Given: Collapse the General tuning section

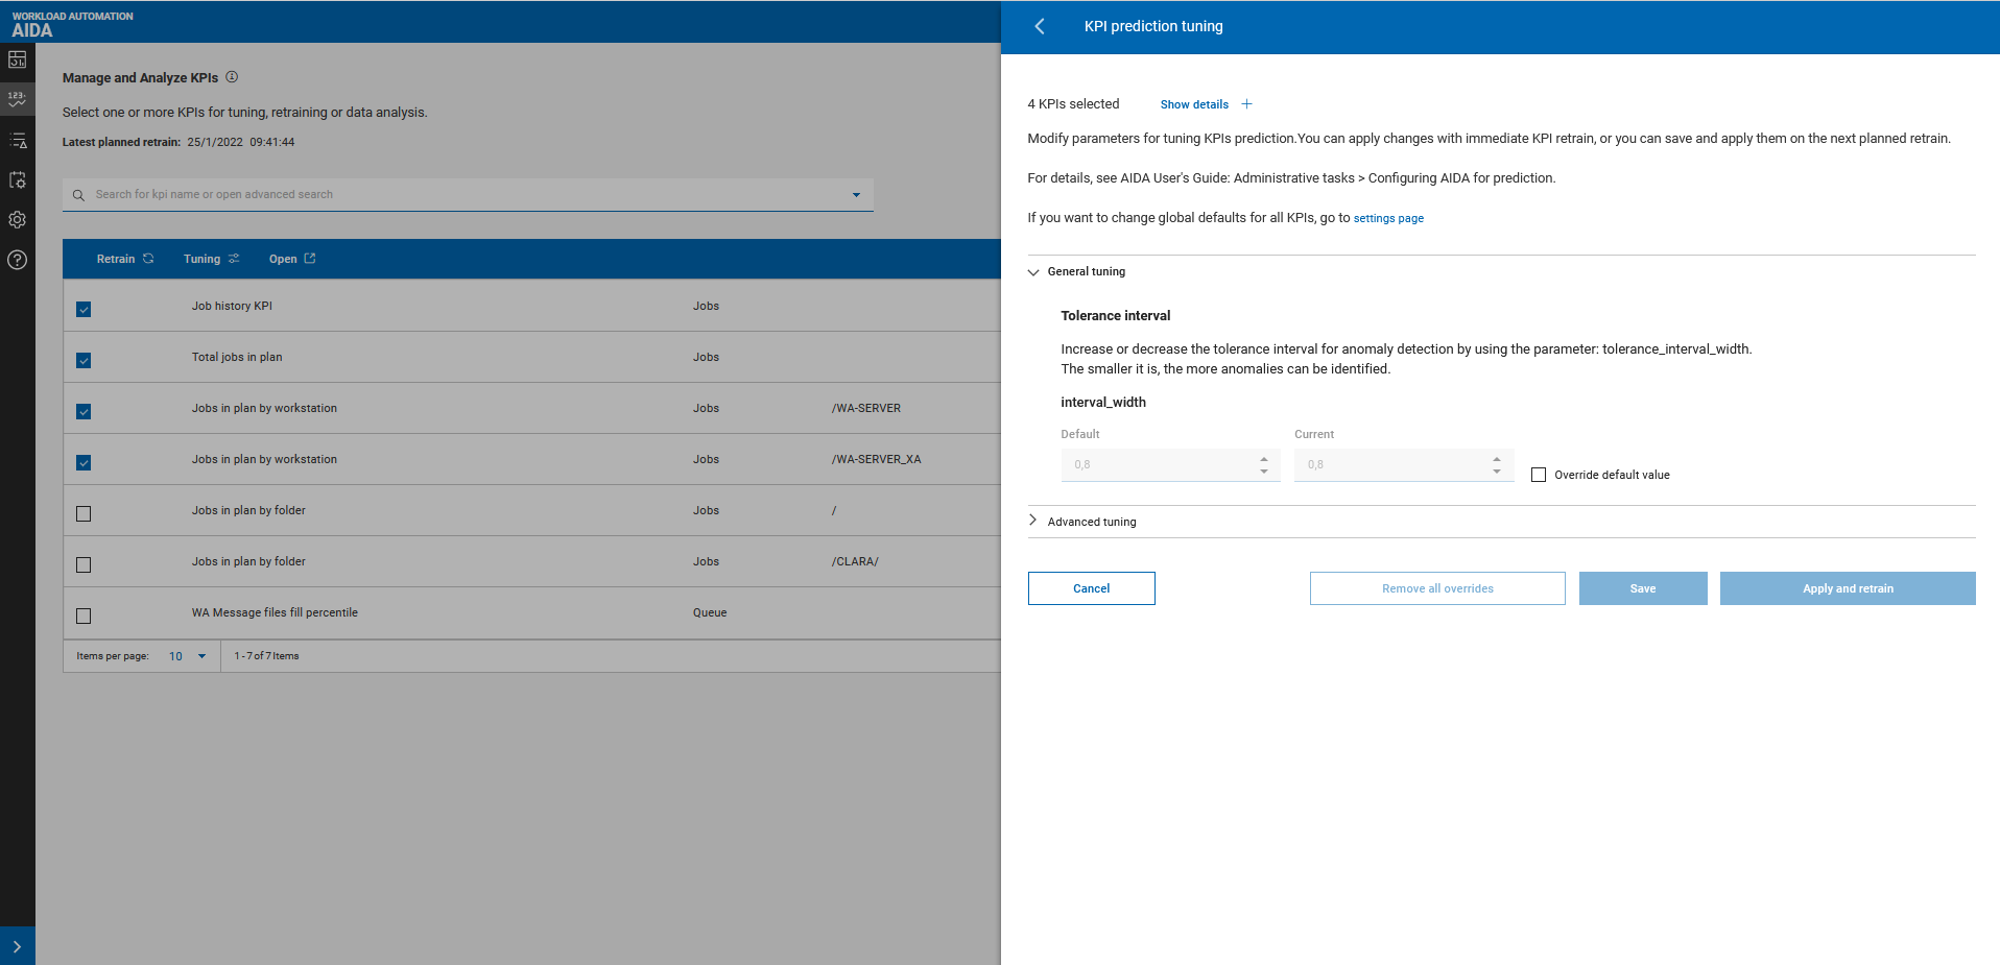Looking at the screenshot, I should pos(1034,272).
